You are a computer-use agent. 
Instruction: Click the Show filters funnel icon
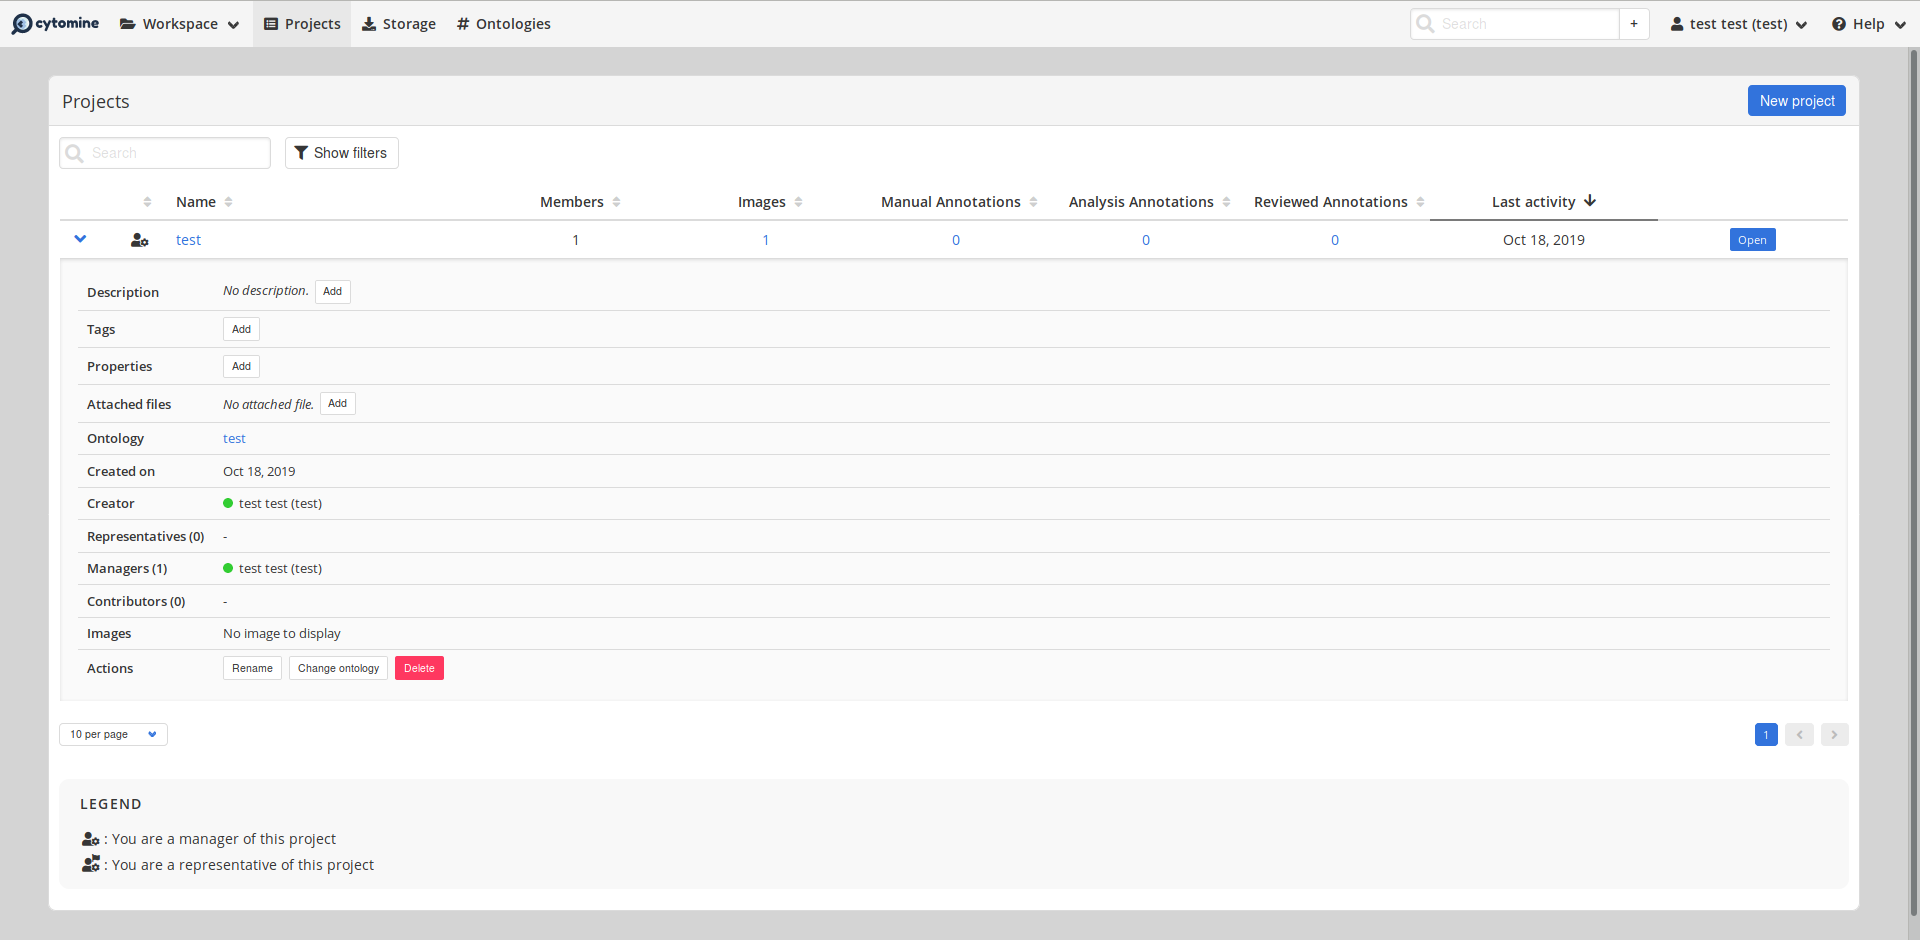[302, 152]
